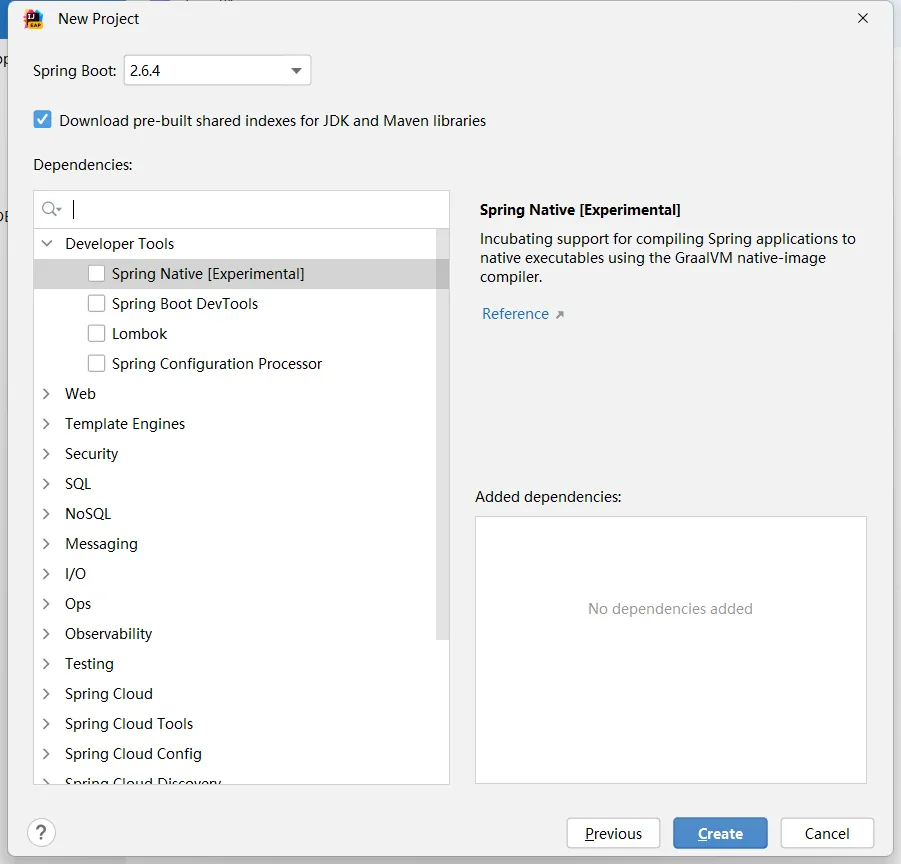901x864 pixels.
Task: Select the Template Engines category
Action: 125,424
